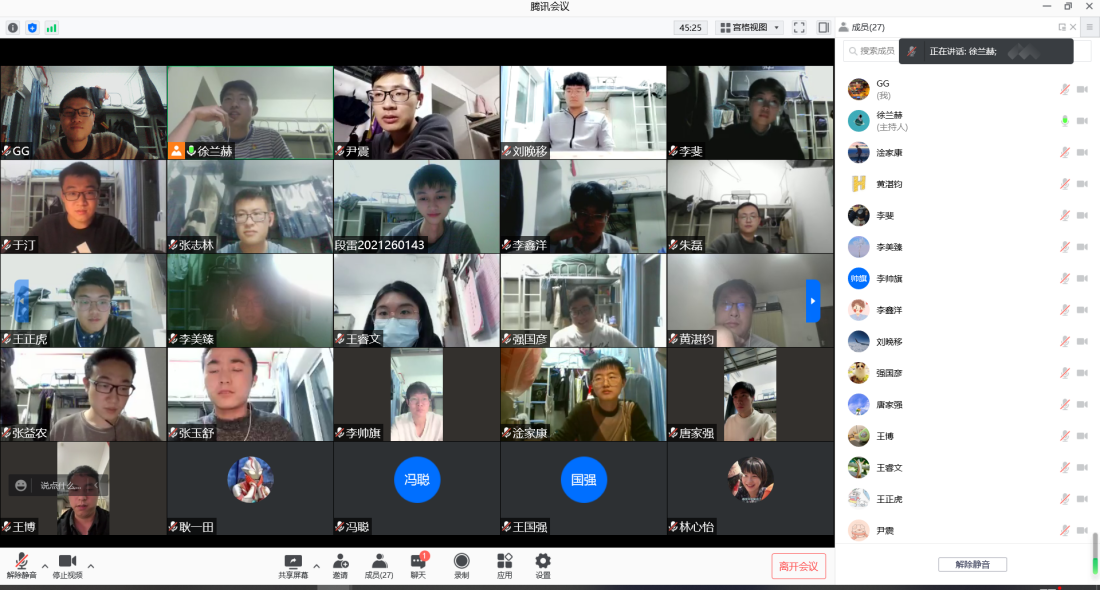Start recording with 录制 icon
The height and width of the screenshot is (590, 1100).
pyautogui.click(x=461, y=566)
